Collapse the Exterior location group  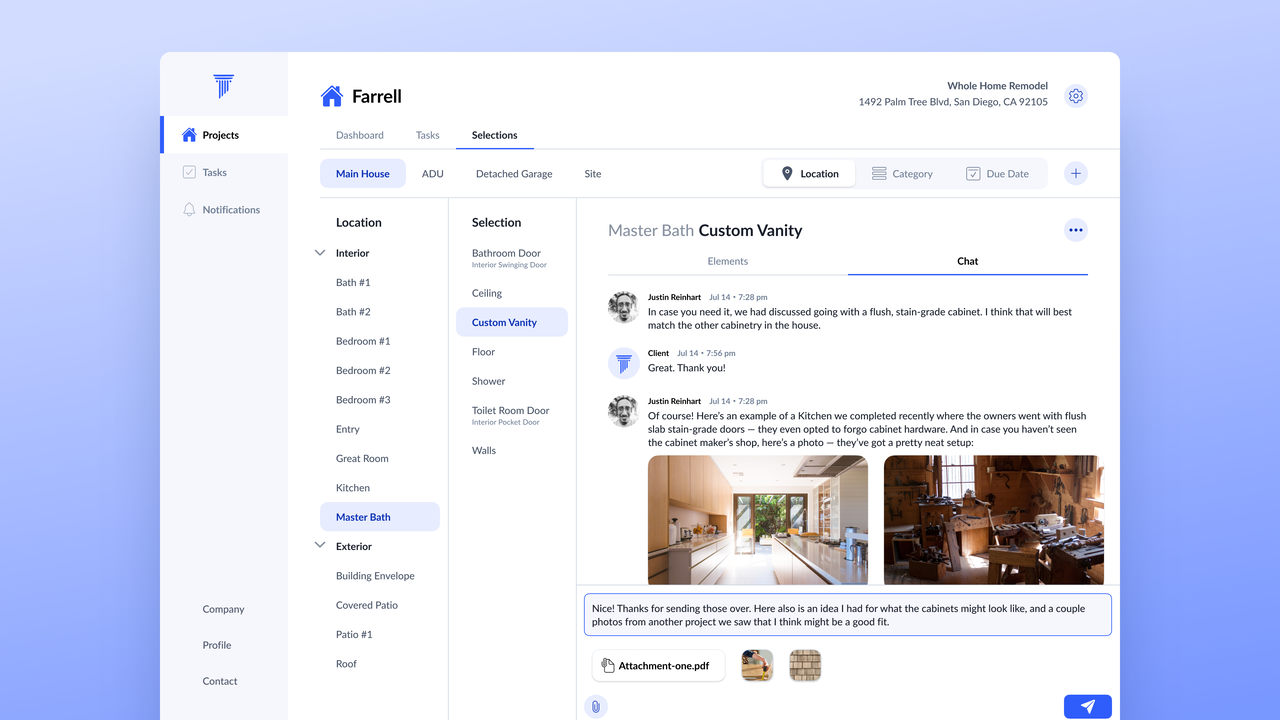tap(320, 546)
